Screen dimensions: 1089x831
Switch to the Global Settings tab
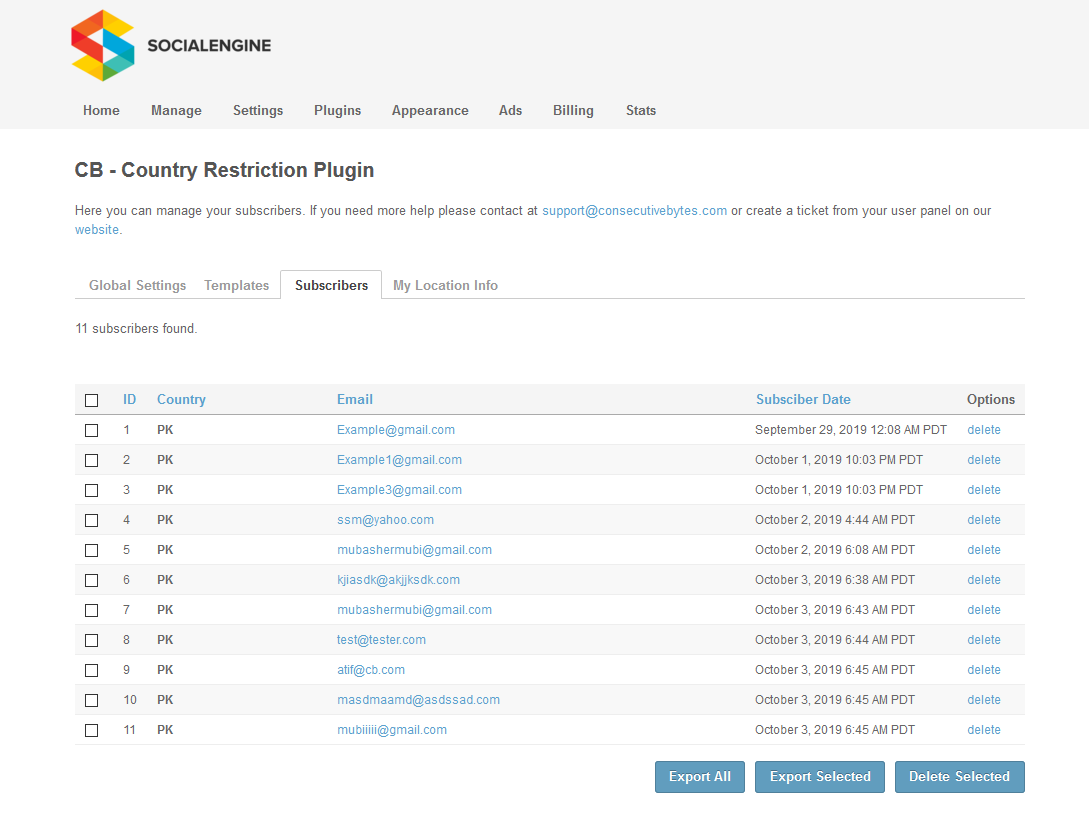click(x=137, y=286)
